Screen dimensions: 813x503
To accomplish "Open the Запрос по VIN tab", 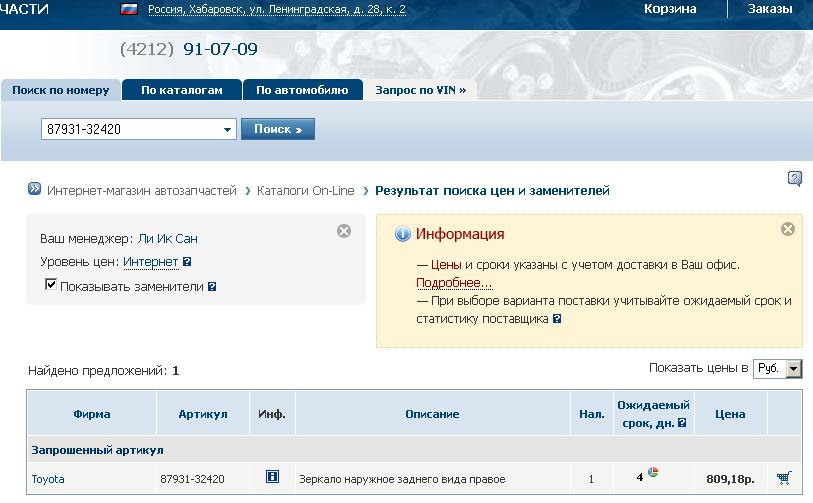I will click(x=420, y=90).
